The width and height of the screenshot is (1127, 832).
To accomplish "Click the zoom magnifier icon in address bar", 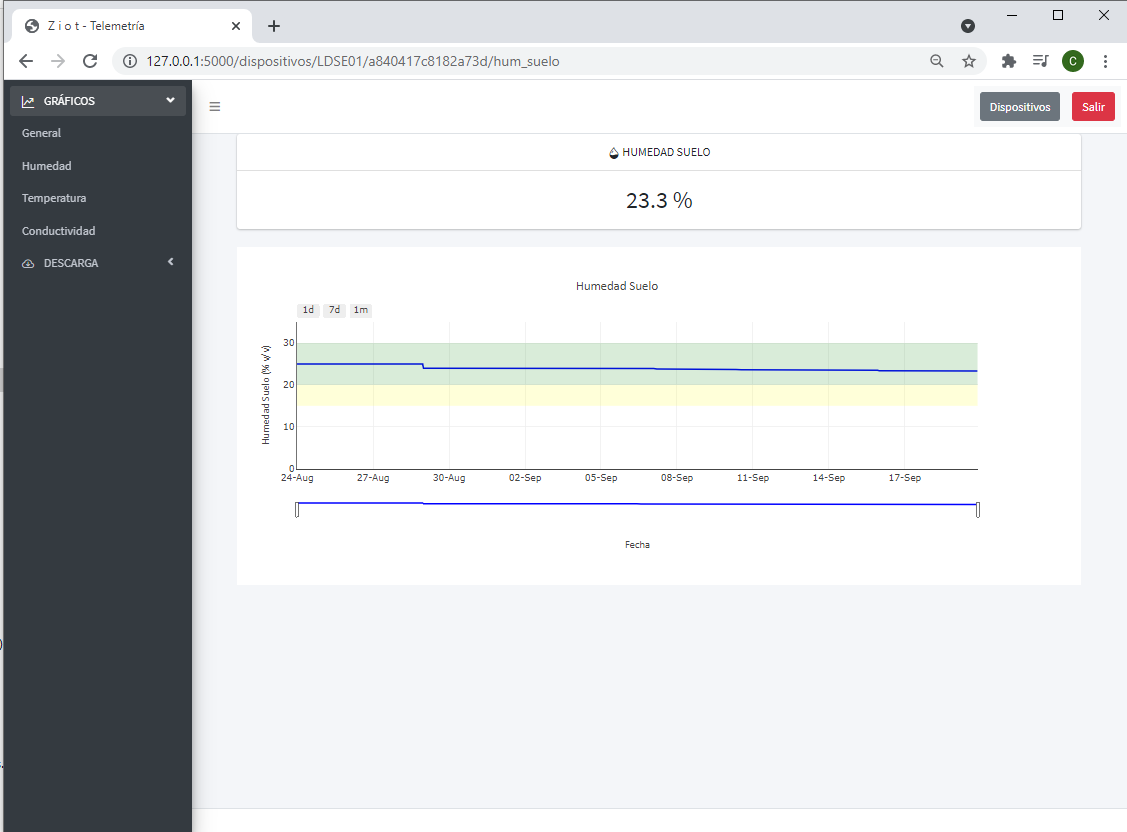I will 937,61.
